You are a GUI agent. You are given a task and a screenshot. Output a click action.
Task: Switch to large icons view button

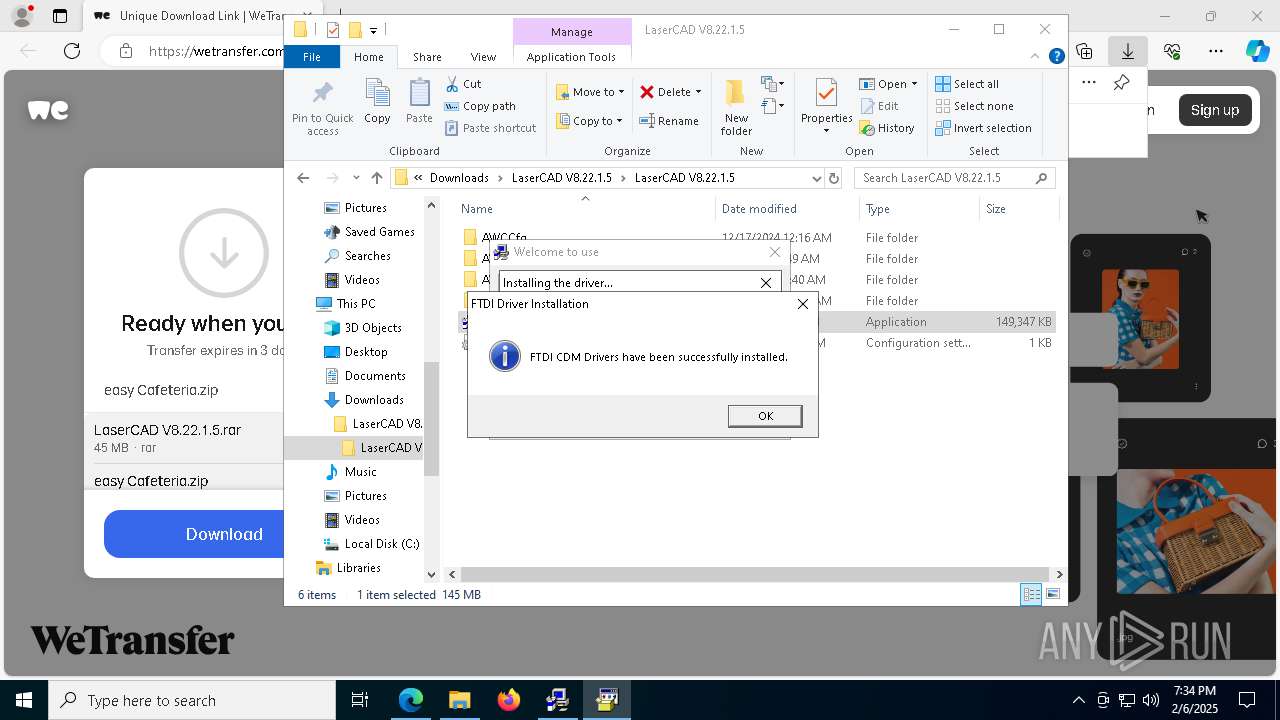(1052, 594)
